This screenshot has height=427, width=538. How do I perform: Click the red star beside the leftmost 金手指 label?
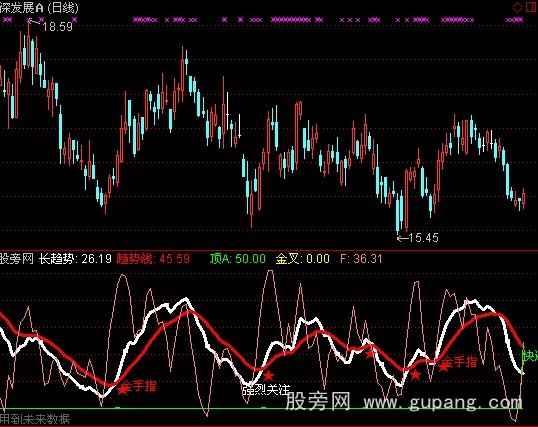[x=122, y=389]
